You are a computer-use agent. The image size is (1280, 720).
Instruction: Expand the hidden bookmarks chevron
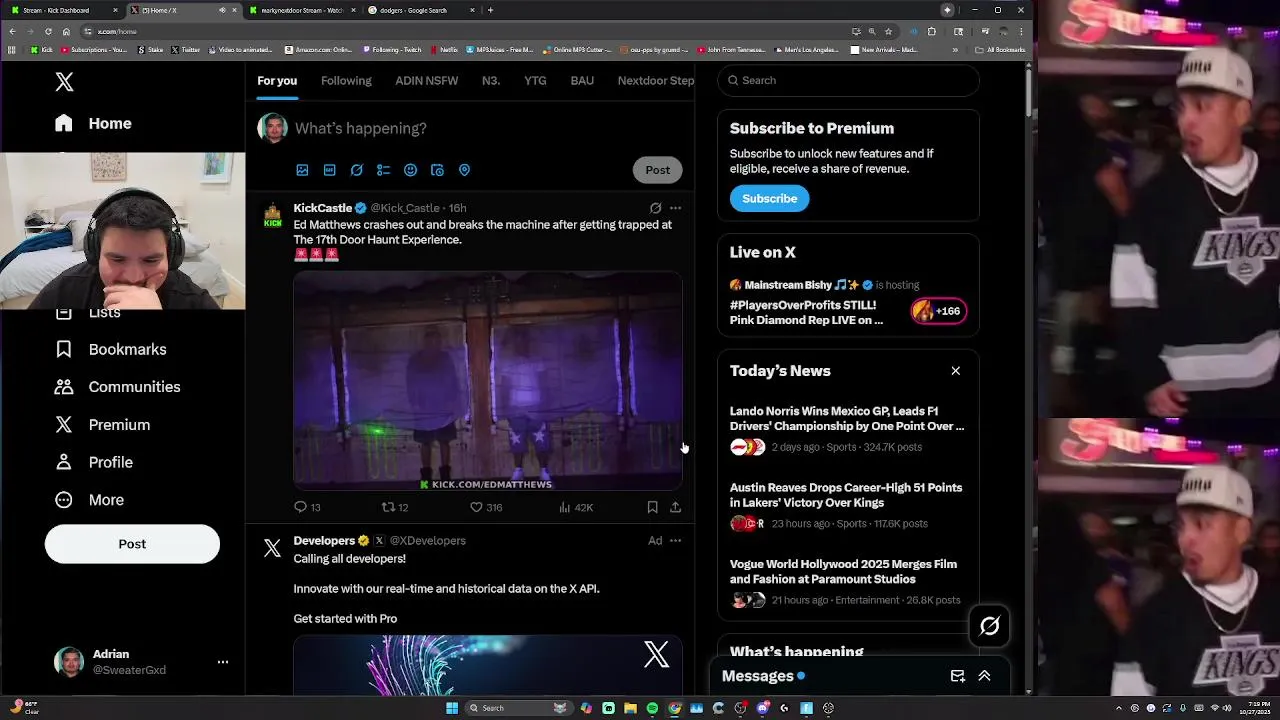(x=955, y=49)
